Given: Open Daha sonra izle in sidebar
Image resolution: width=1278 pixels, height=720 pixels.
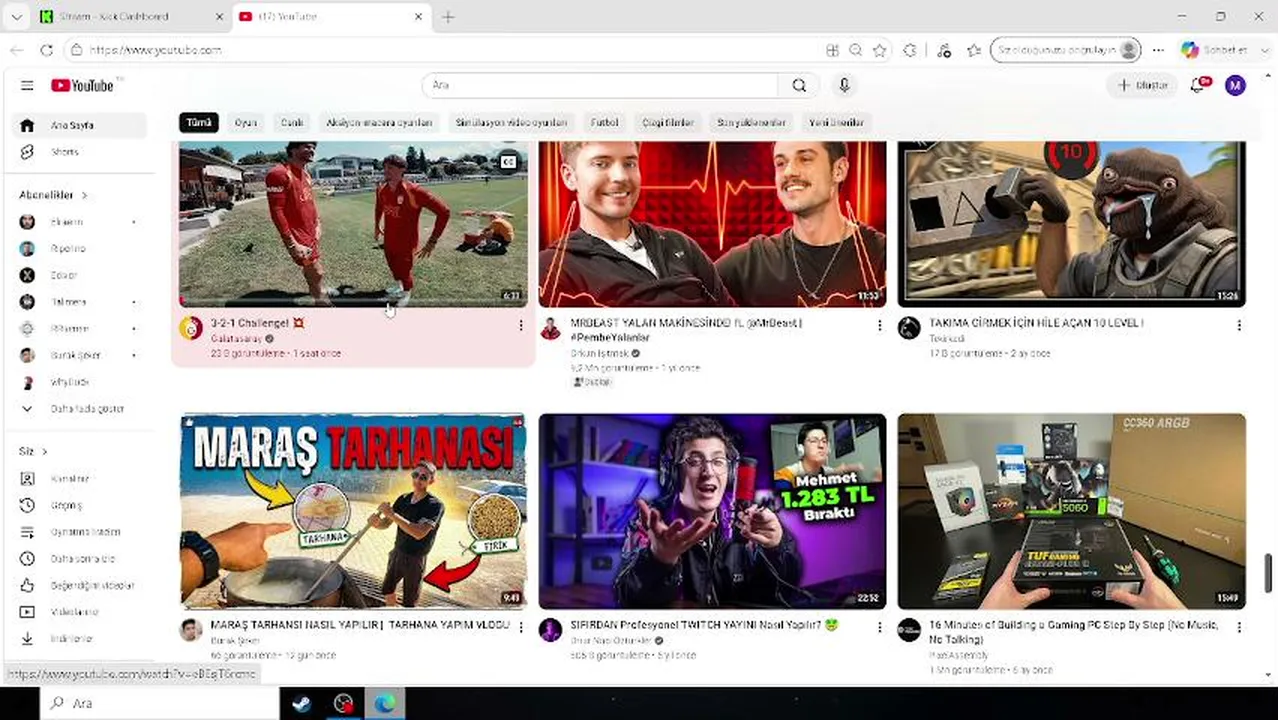Looking at the screenshot, I should [80, 559].
